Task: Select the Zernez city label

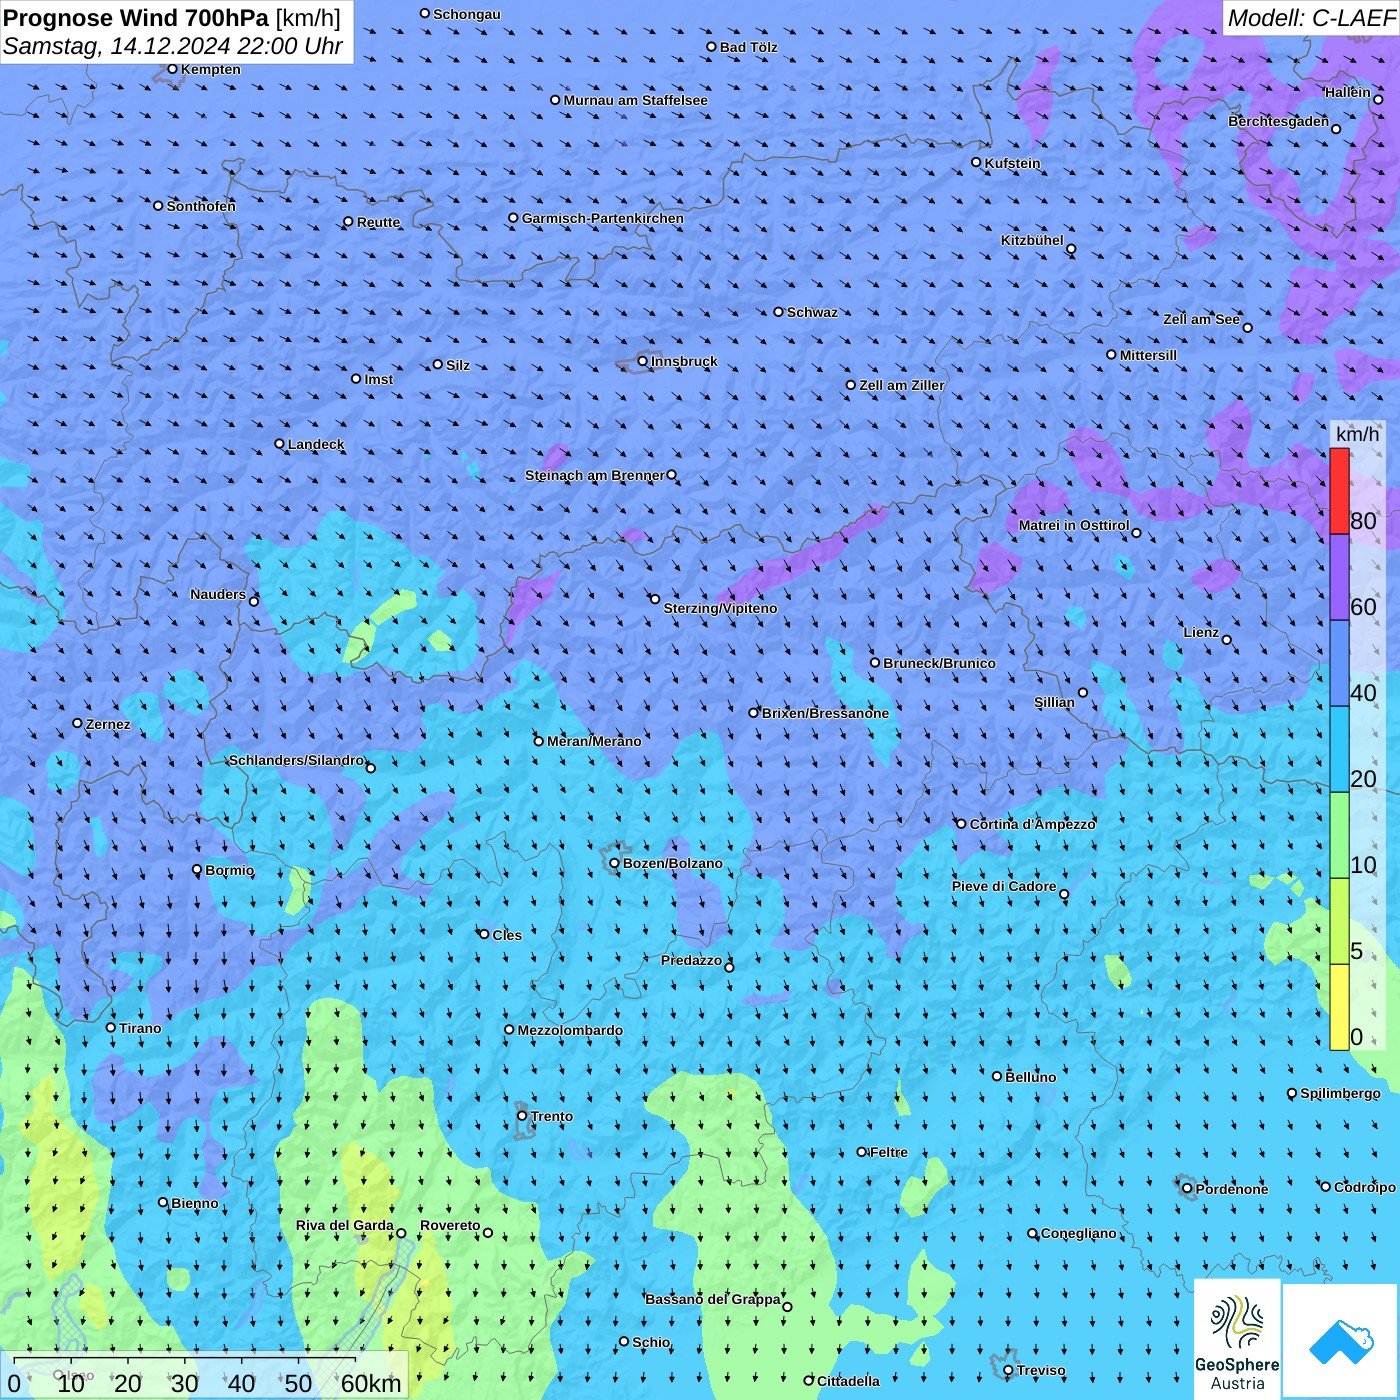Action: coord(108,724)
